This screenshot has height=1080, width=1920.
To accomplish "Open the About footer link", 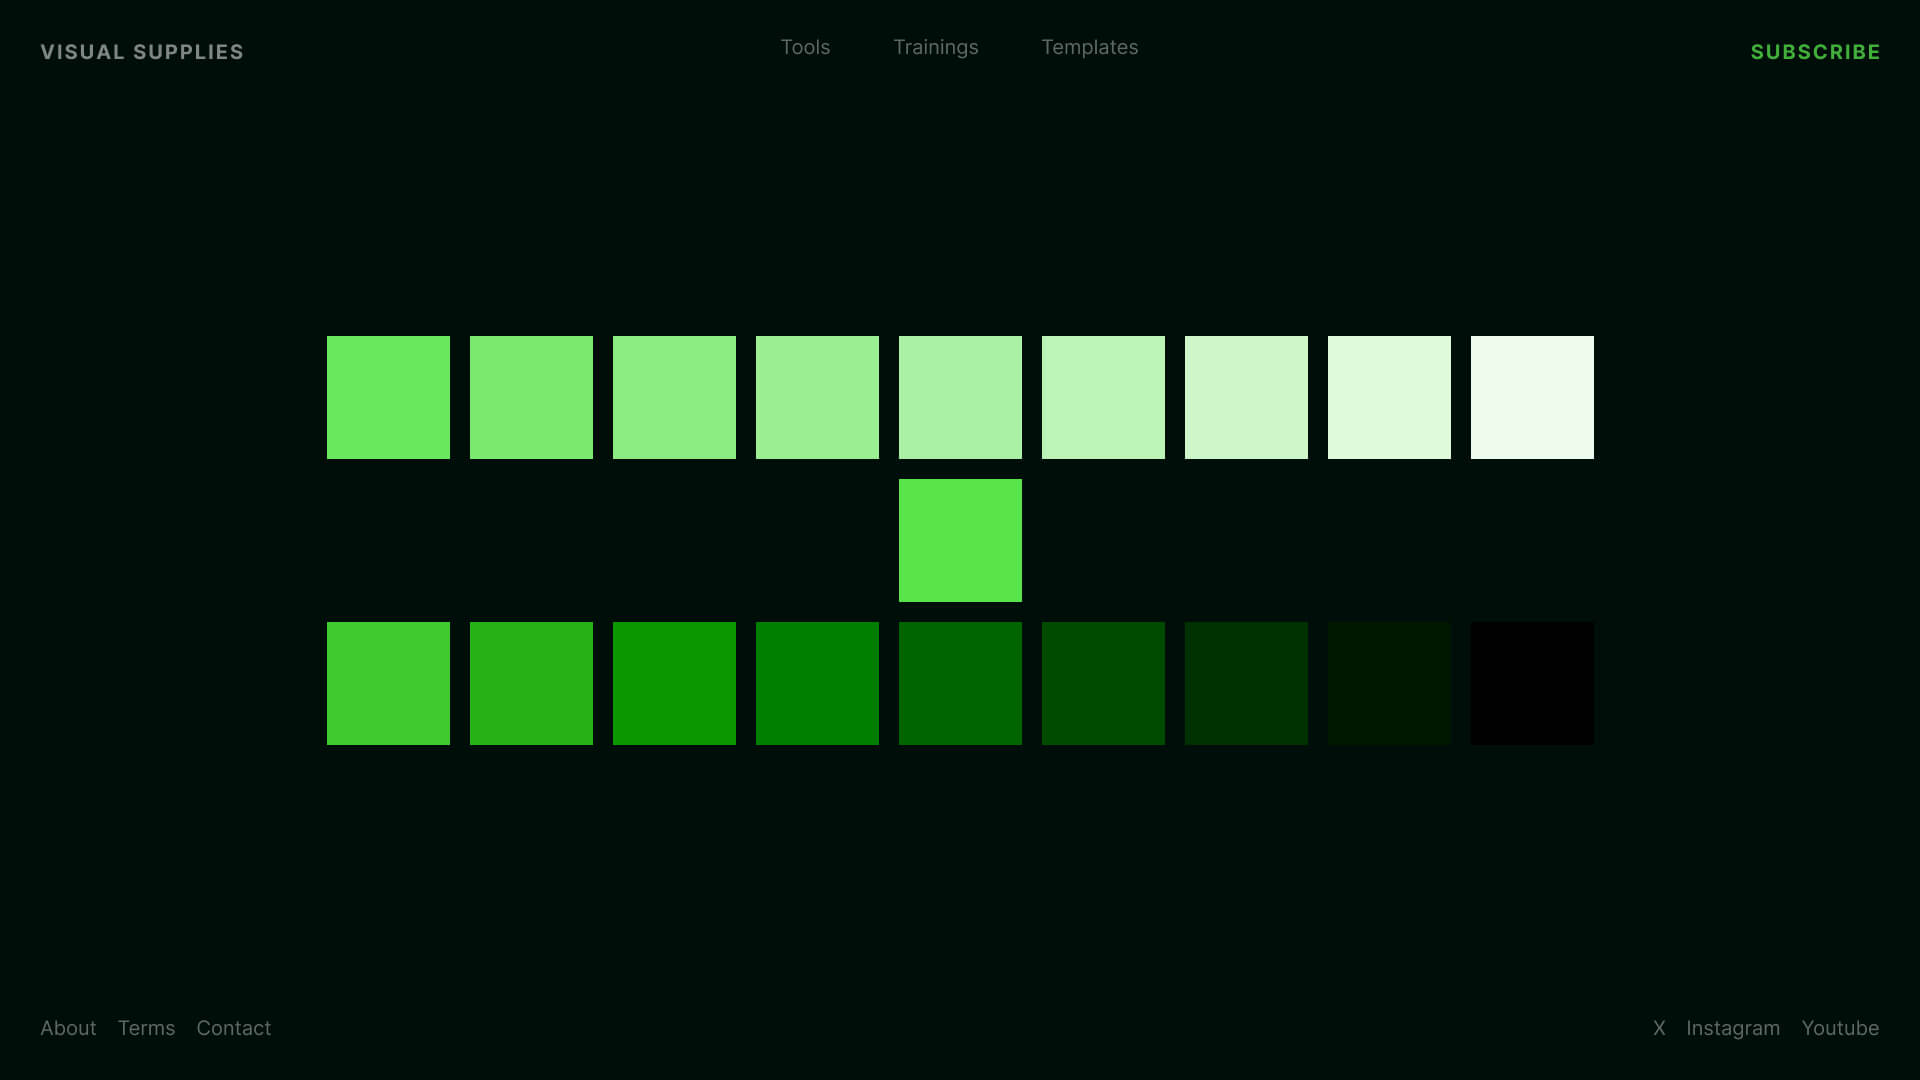I will pyautogui.click(x=68, y=1028).
